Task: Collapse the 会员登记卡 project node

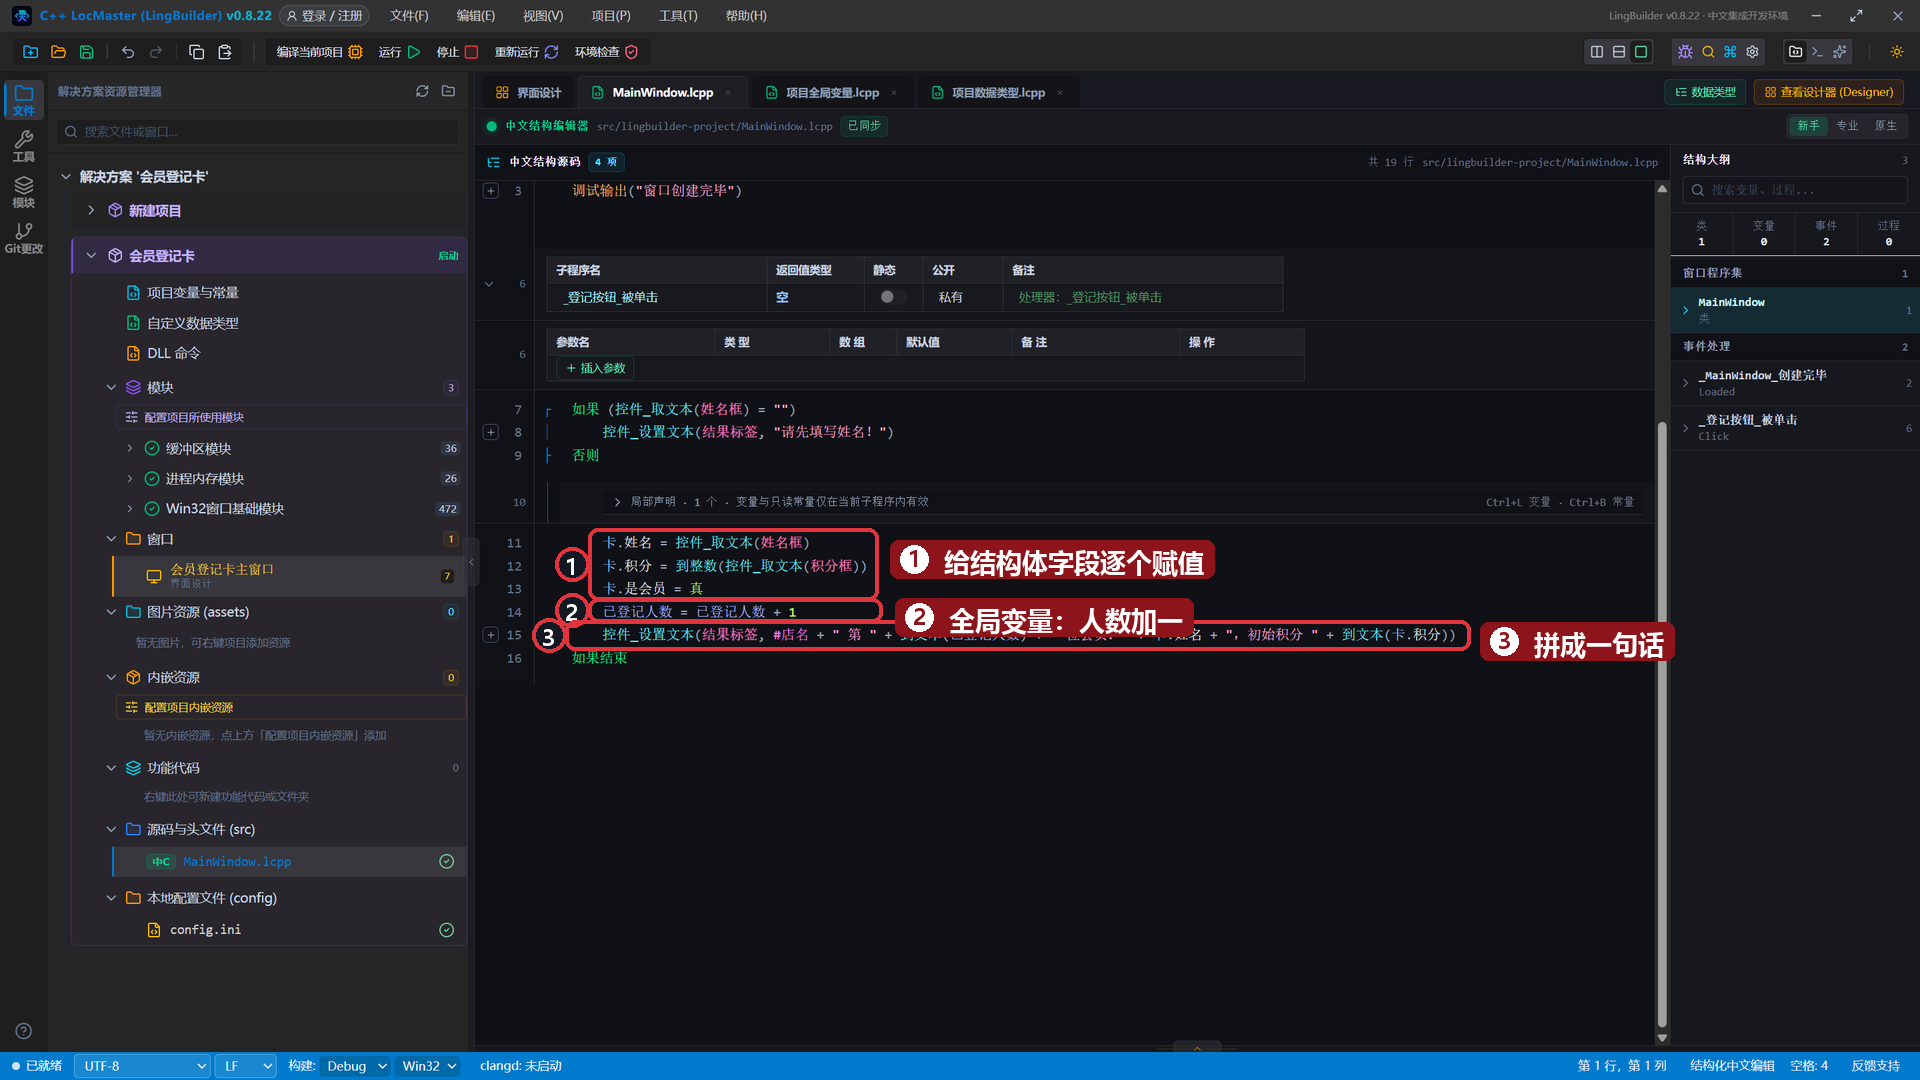Action: pyautogui.click(x=91, y=256)
